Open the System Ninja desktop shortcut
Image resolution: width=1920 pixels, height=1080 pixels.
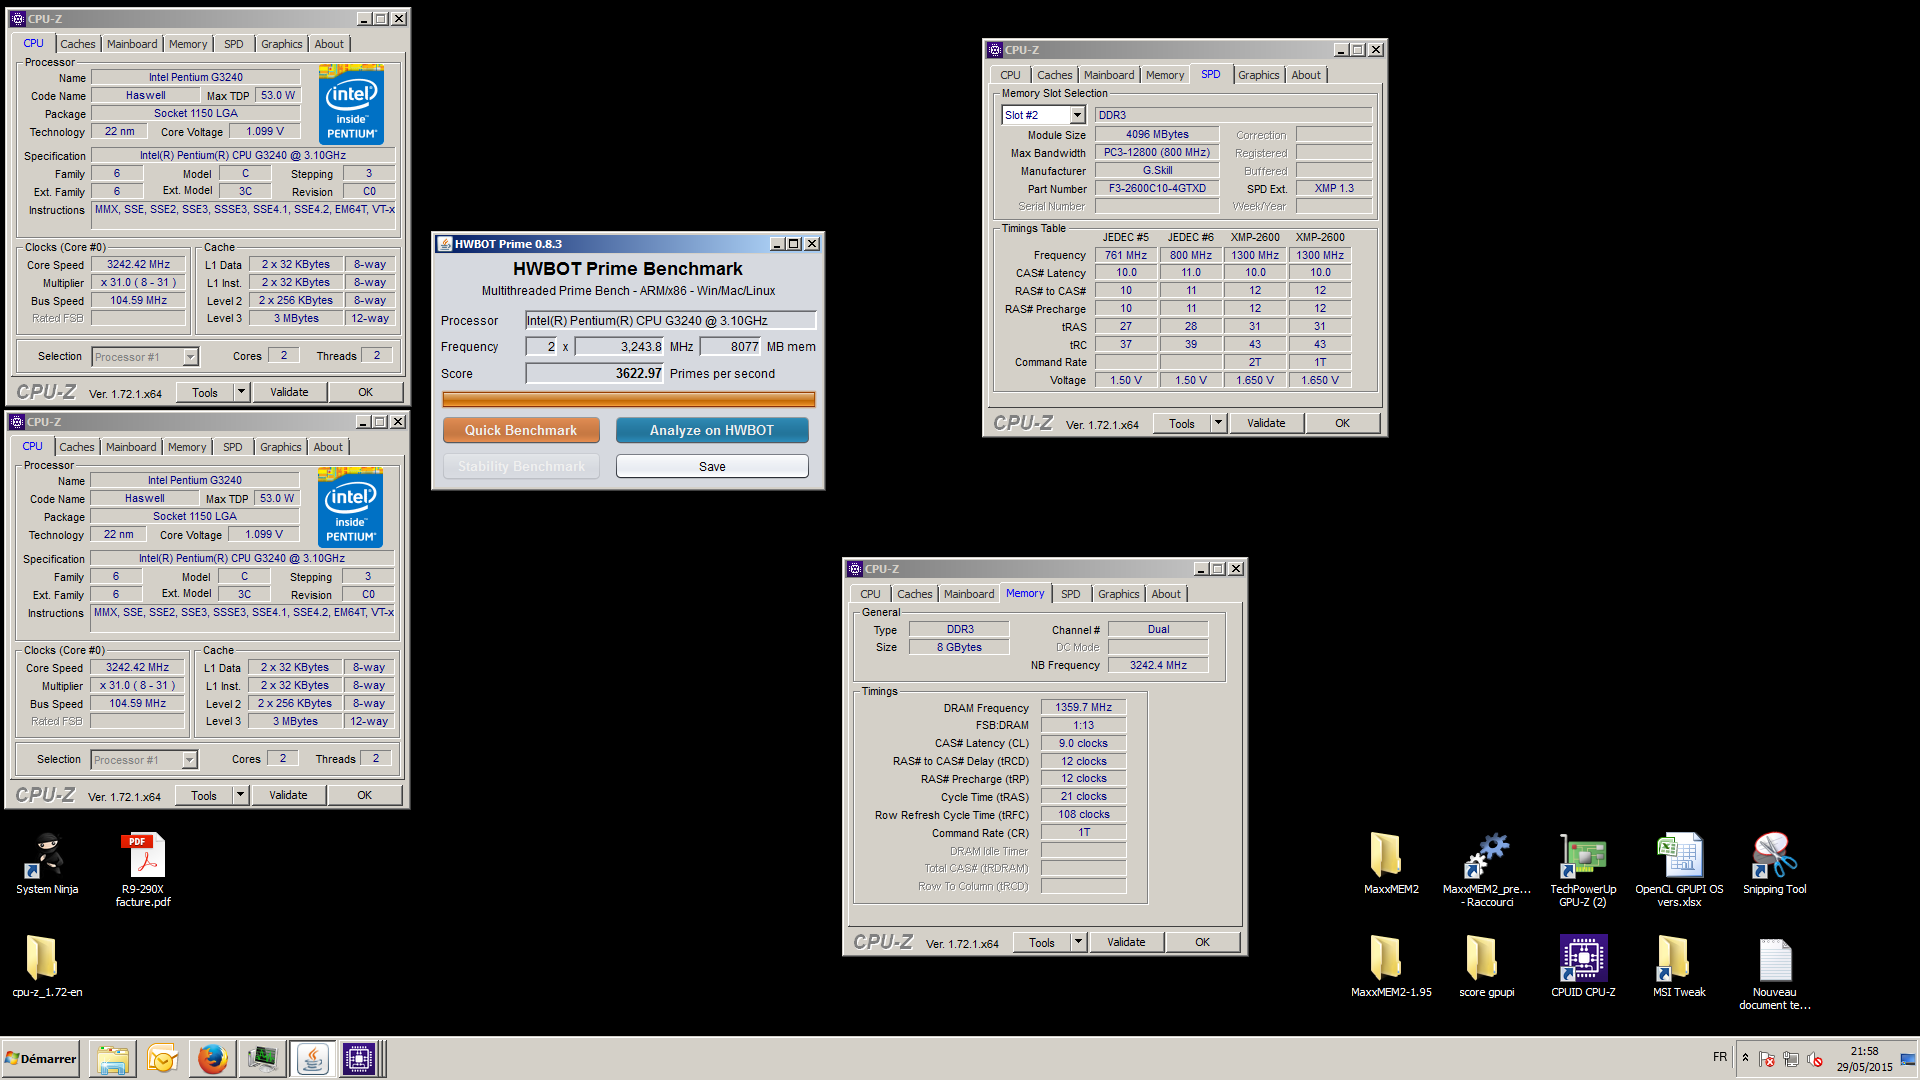(x=47, y=863)
